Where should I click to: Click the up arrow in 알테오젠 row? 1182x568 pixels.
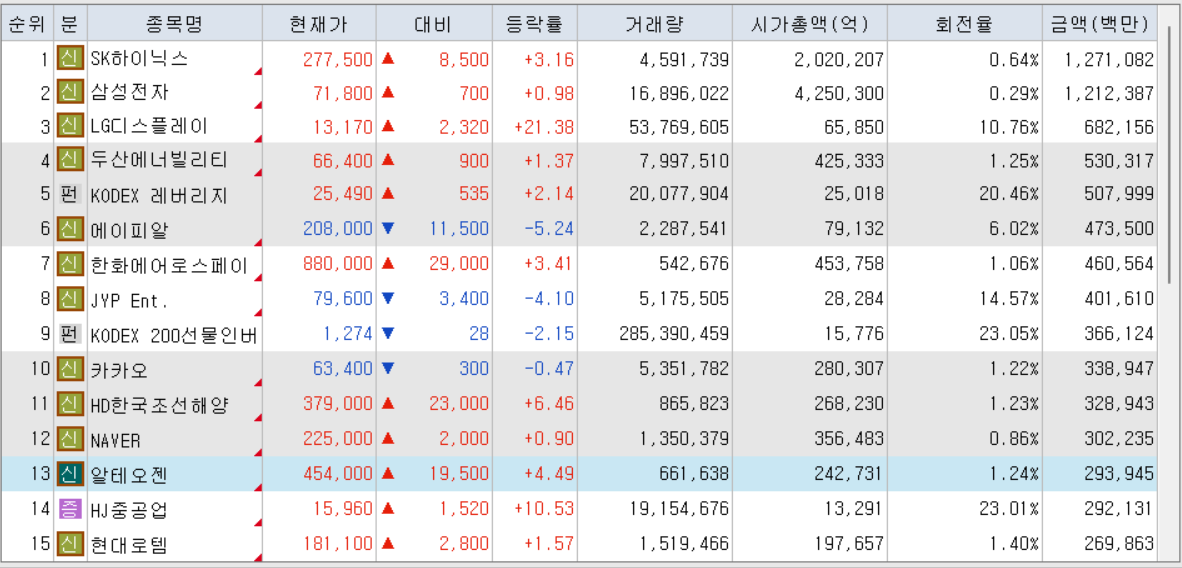[388, 473]
